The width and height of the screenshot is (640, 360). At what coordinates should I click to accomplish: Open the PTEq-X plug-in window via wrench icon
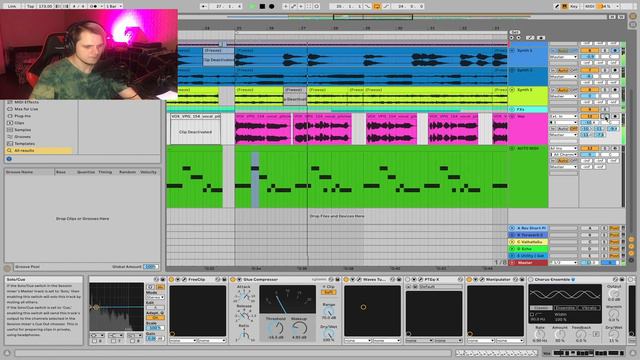[420, 280]
